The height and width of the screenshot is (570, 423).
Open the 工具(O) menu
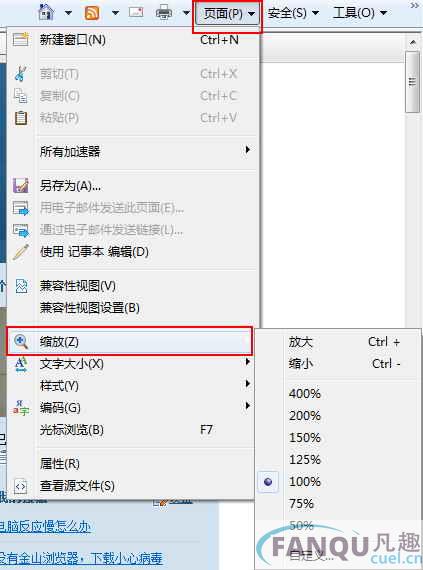tap(359, 13)
